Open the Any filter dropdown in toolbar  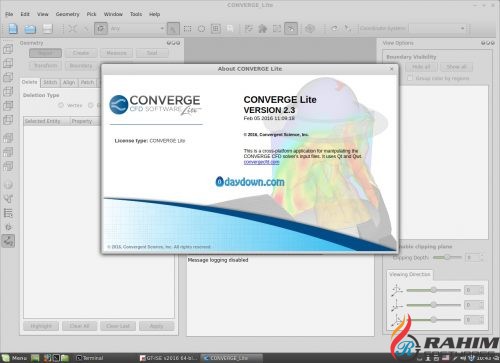(137, 29)
